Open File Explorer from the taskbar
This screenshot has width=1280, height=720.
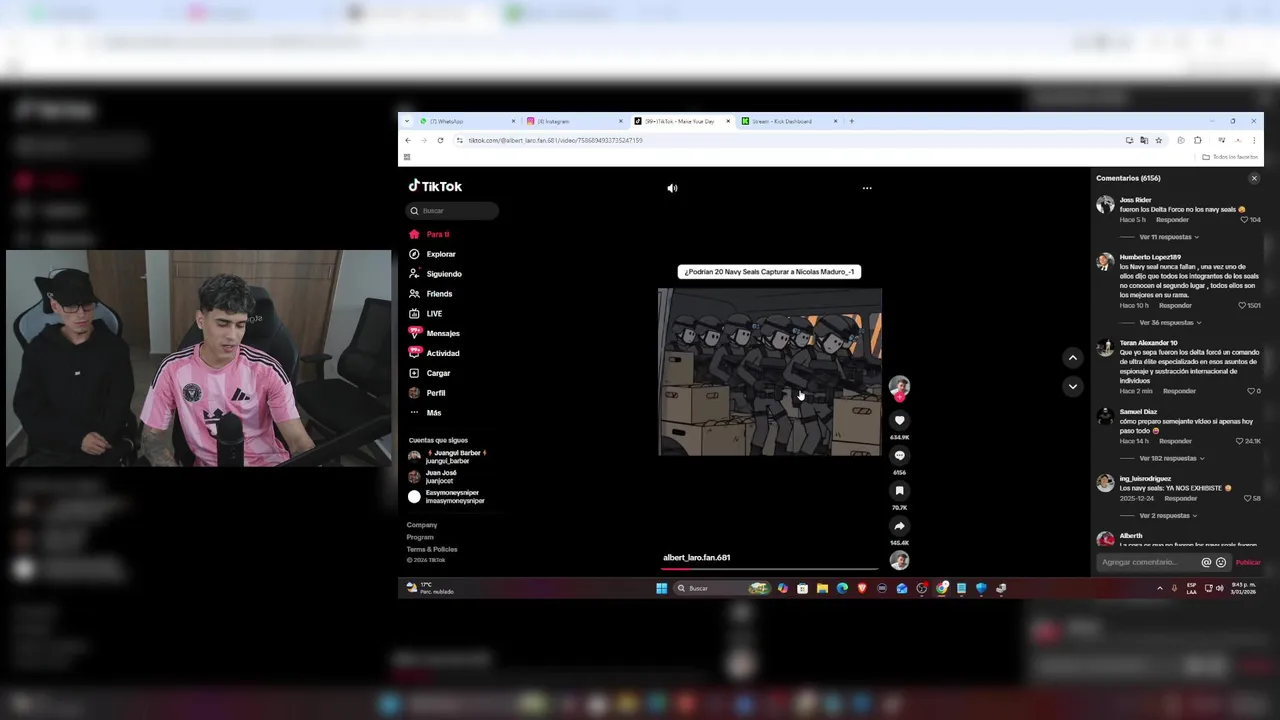coord(822,588)
